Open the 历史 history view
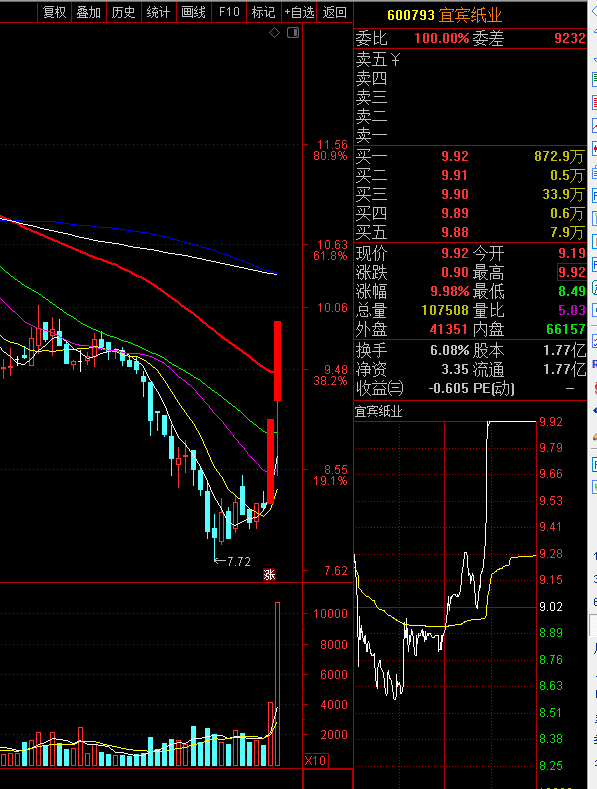Viewport: 597px width, 789px height. click(x=123, y=12)
